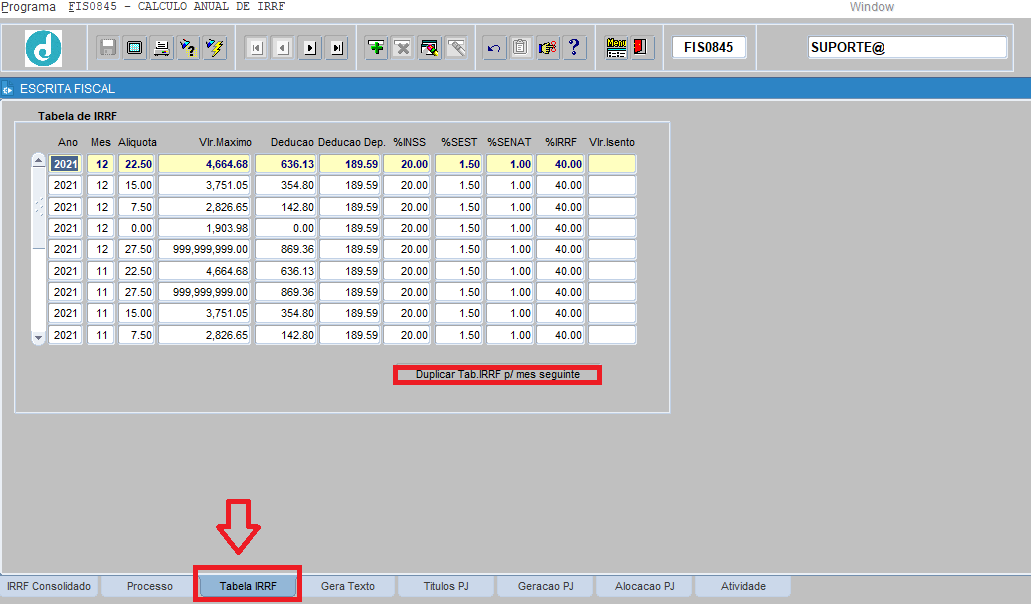This screenshot has width=1031, height=604.
Task: Click the pointing hand with scissors icon
Action: (547, 48)
